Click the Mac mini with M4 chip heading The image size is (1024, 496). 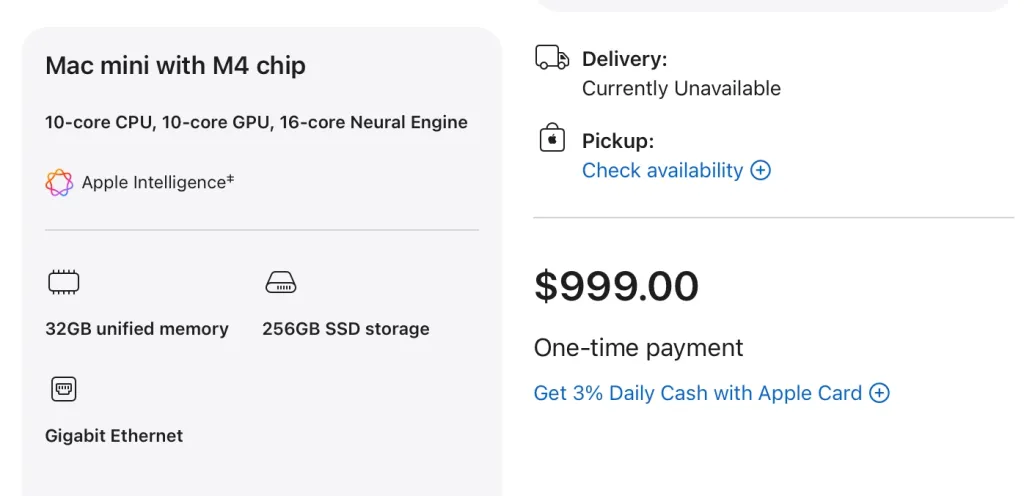pos(175,66)
